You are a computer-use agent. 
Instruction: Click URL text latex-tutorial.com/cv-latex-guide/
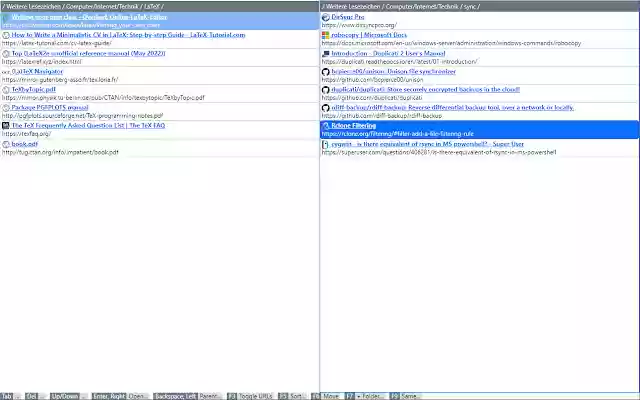57,43
